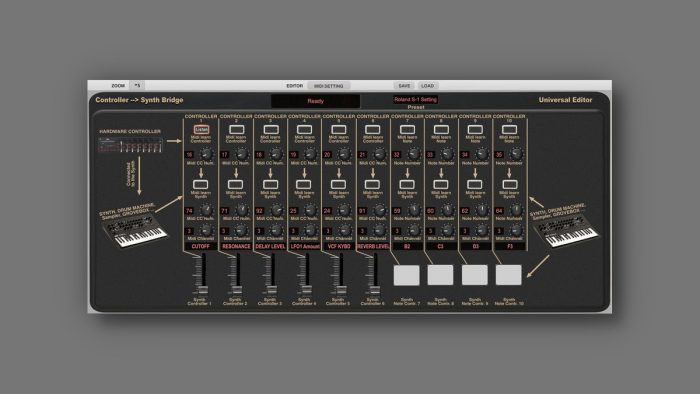Screen dimensions: 700x394
Task: Click the LOAD button
Action: point(428,86)
